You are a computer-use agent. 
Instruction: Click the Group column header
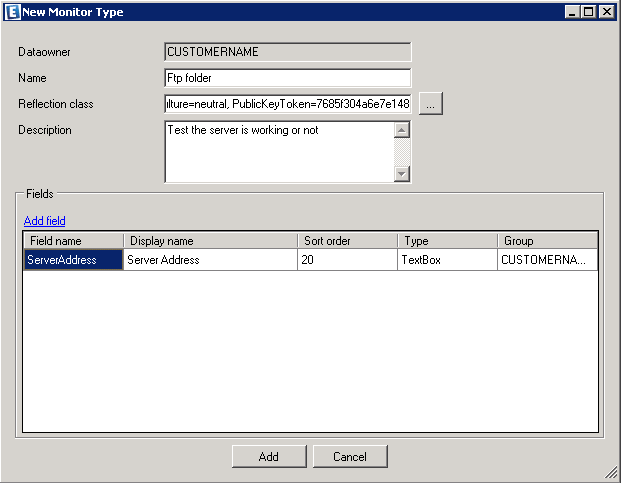pos(546,241)
